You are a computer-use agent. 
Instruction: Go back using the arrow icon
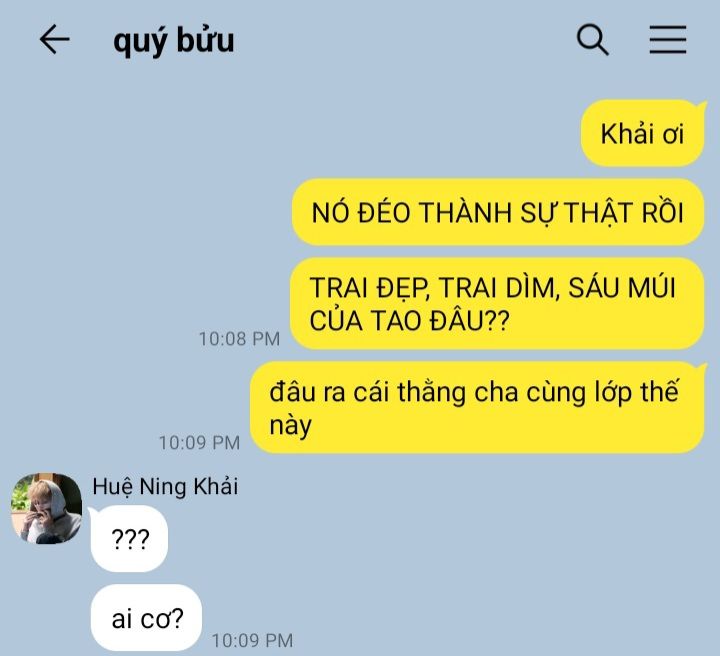(x=54, y=39)
